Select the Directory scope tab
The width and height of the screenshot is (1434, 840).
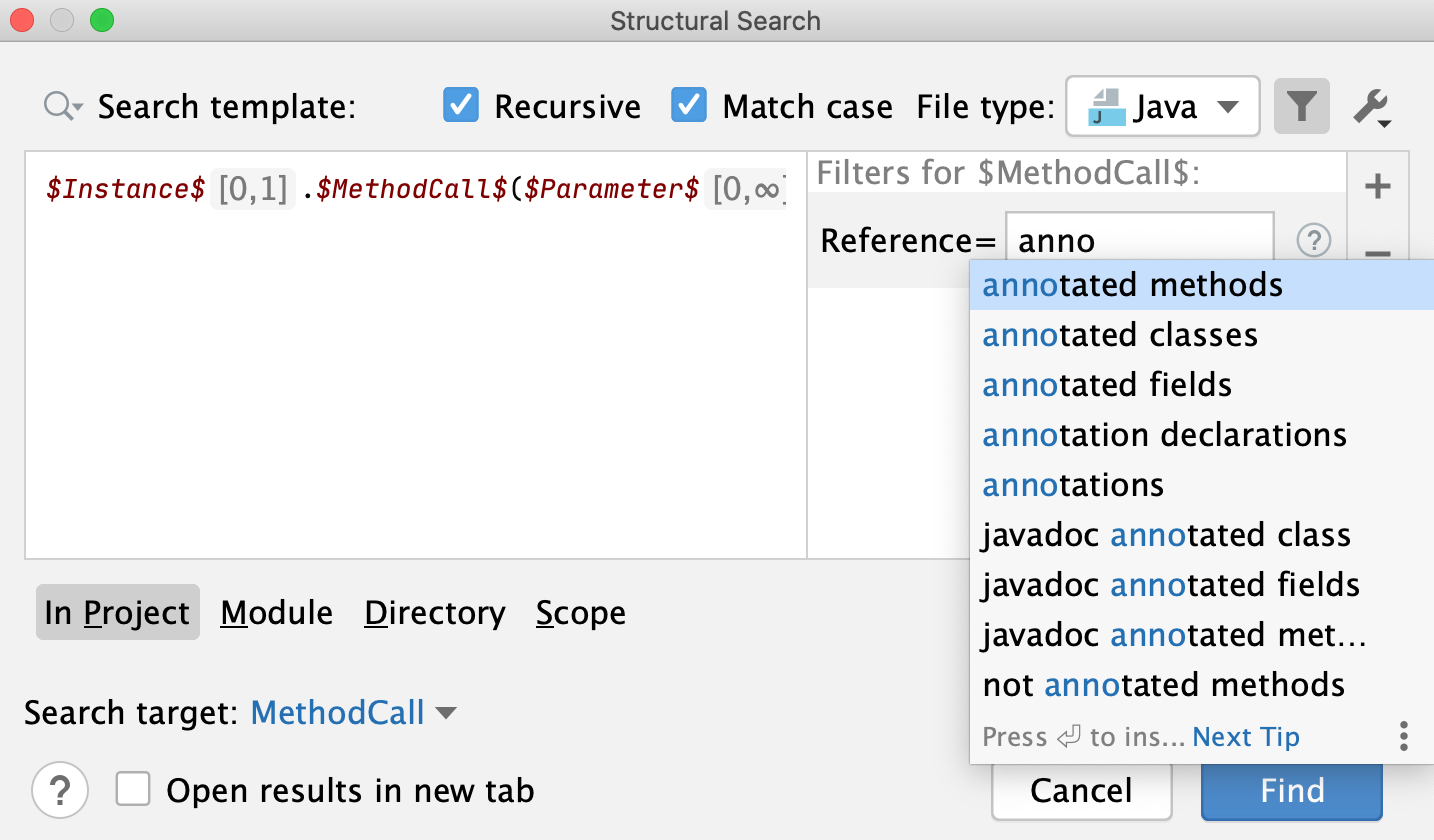coord(434,612)
